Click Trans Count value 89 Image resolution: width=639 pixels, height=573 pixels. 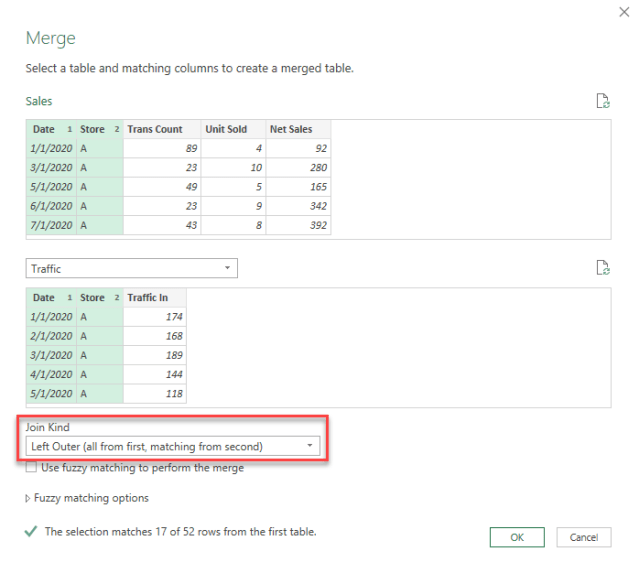[162, 148]
